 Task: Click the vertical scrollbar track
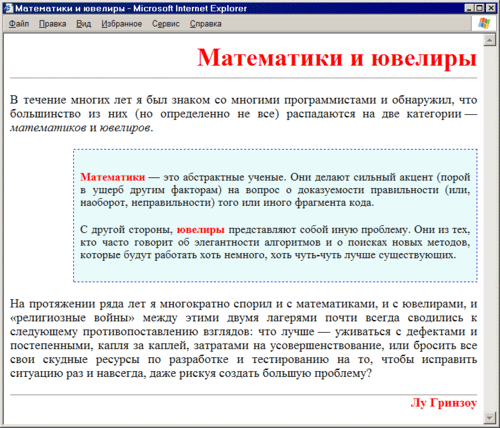click(x=490, y=229)
